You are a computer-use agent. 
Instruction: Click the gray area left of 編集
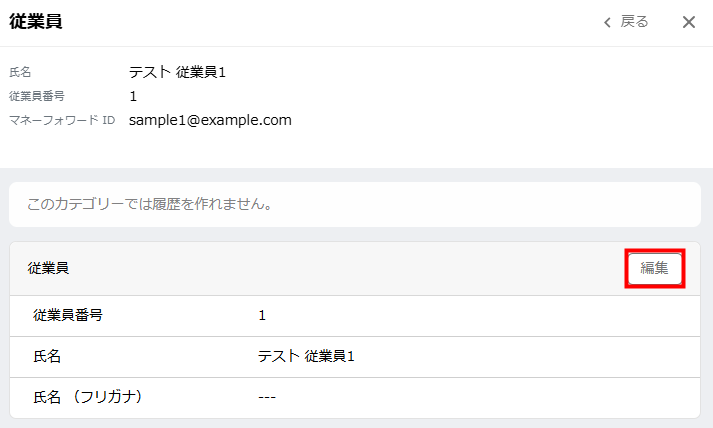pyautogui.click(x=346, y=268)
